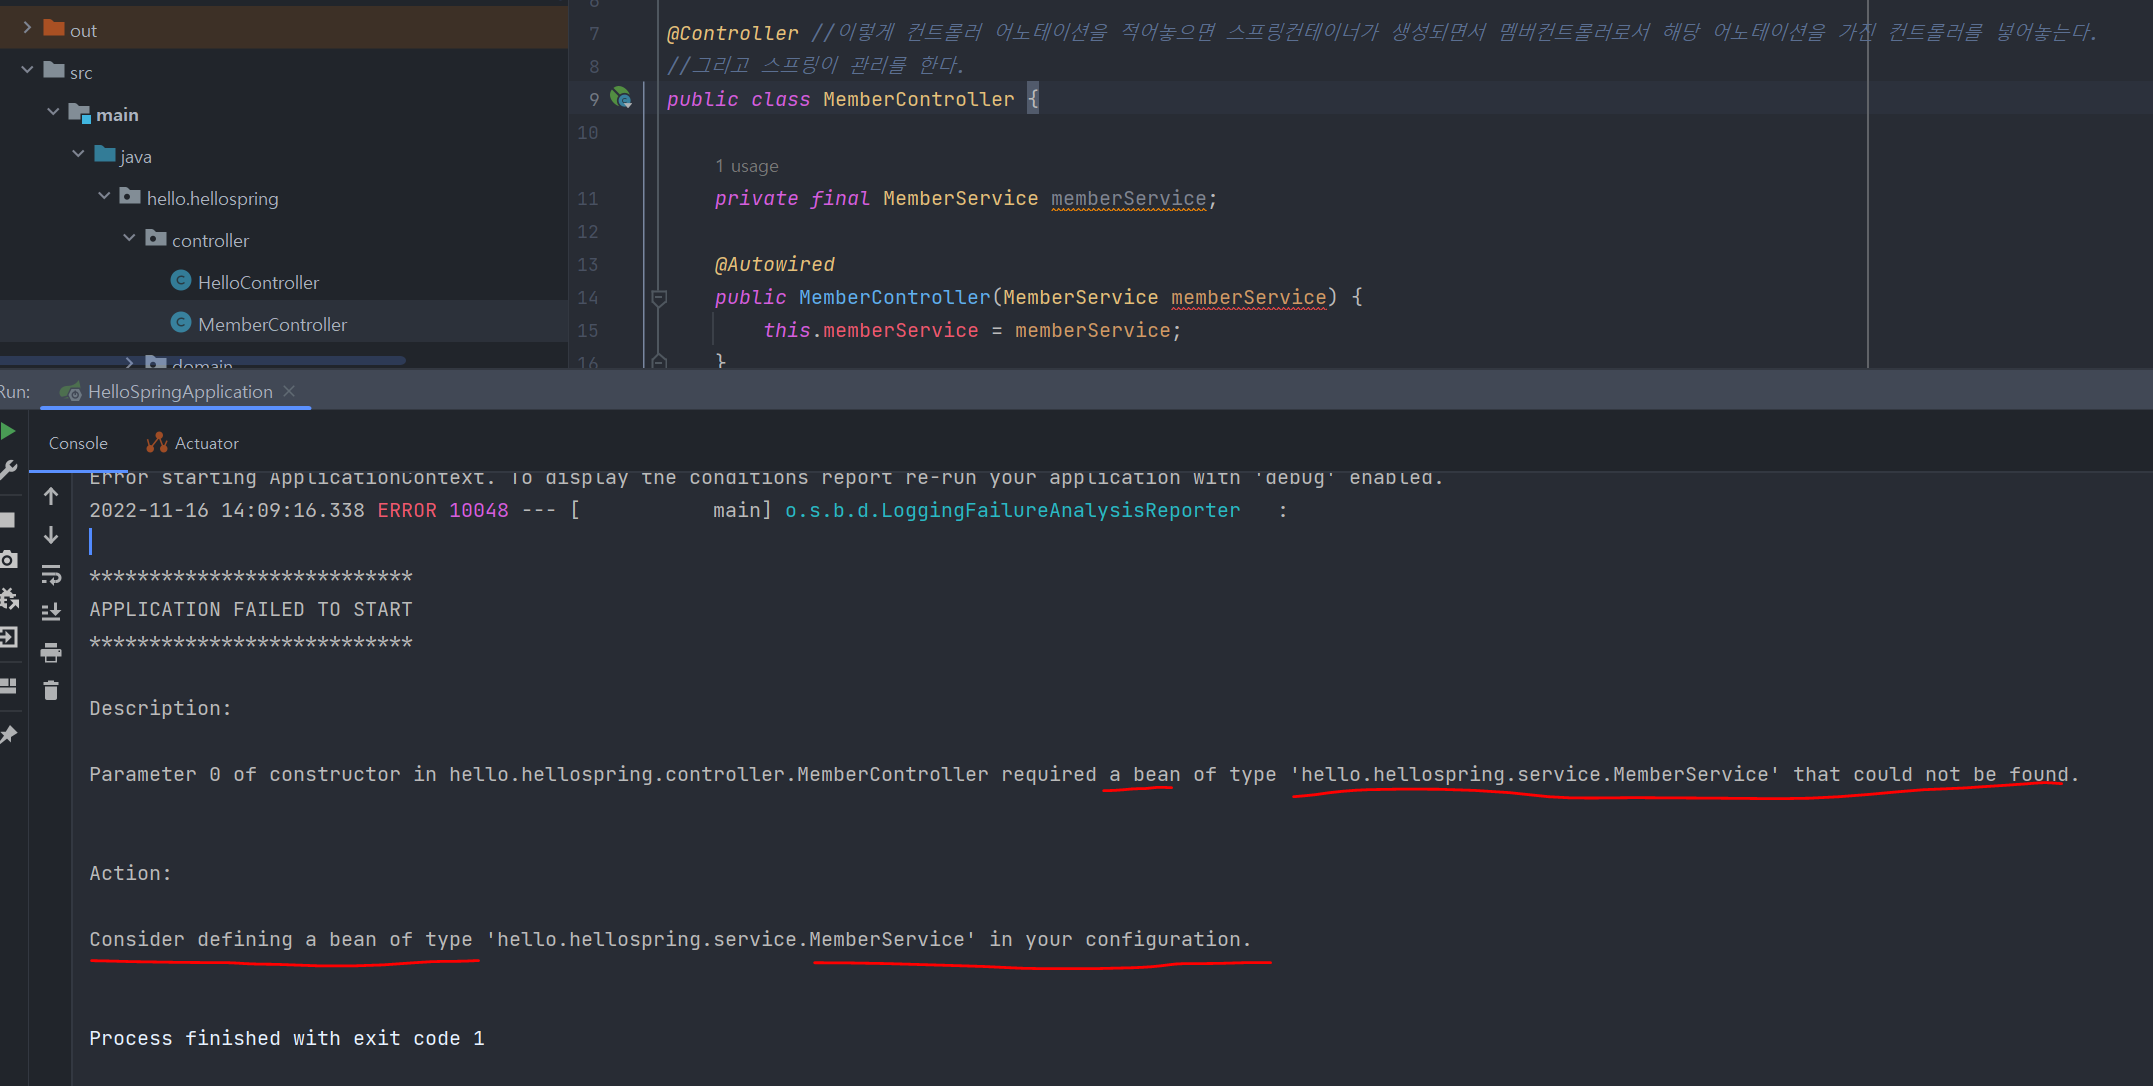
Task: Toggle the pin tab icon in Run panel
Action: coord(8,735)
